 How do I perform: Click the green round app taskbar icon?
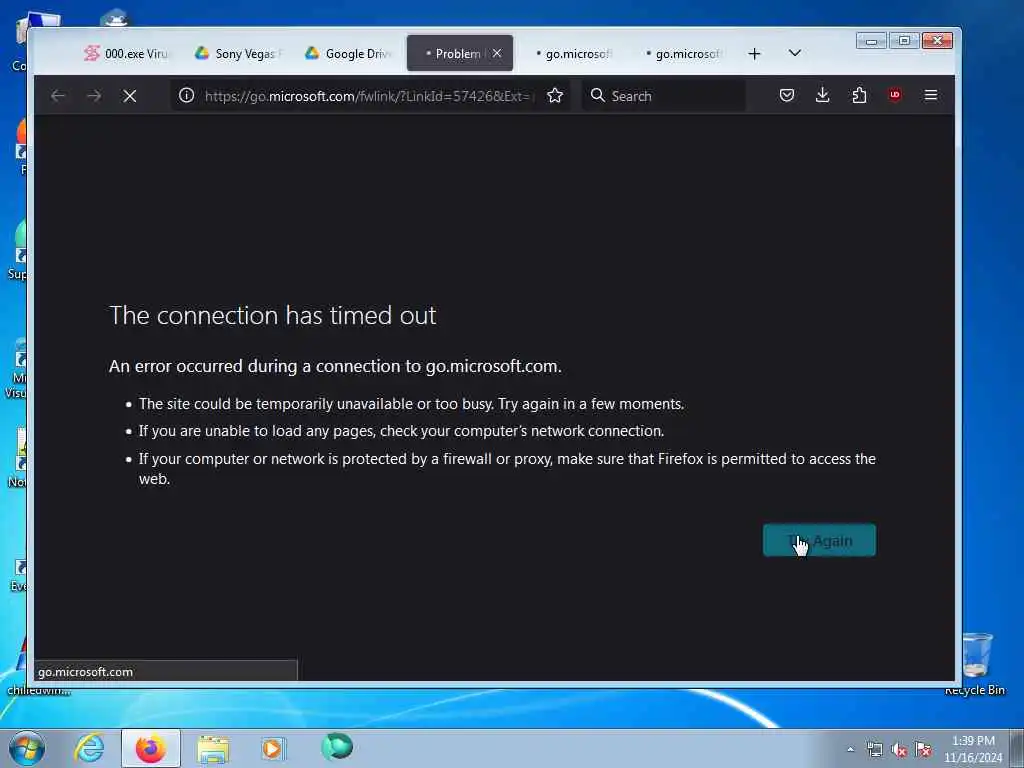coord(337,746)
